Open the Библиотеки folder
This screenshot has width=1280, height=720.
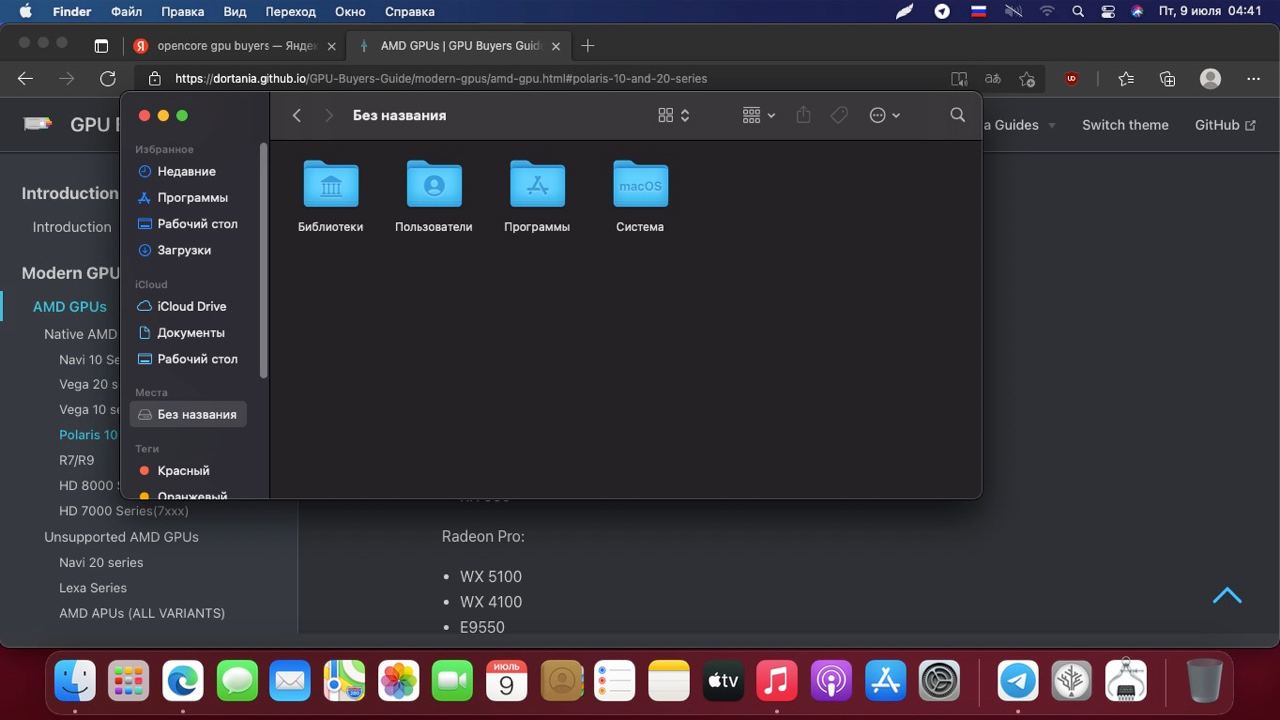tap(330, 185)
